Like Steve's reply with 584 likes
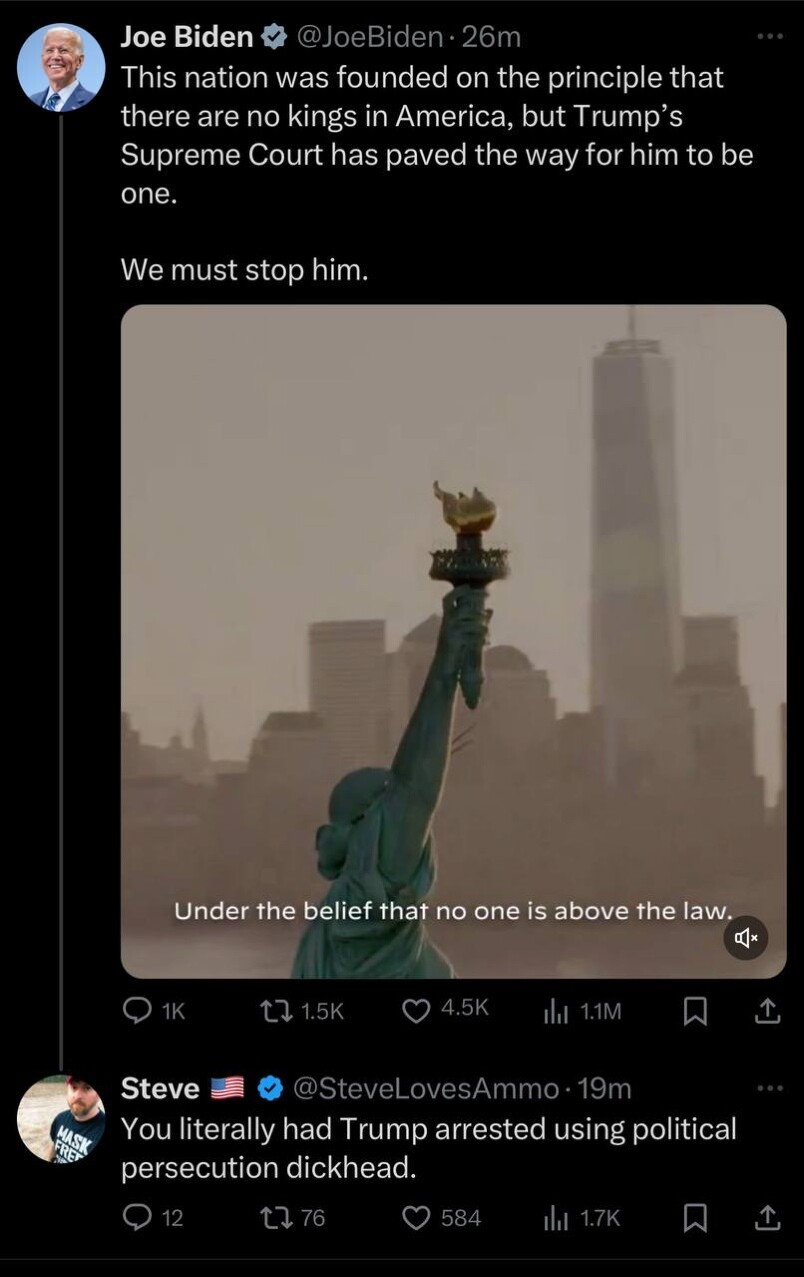Viewport: 804px width, 1277px height. (442, 1217)
